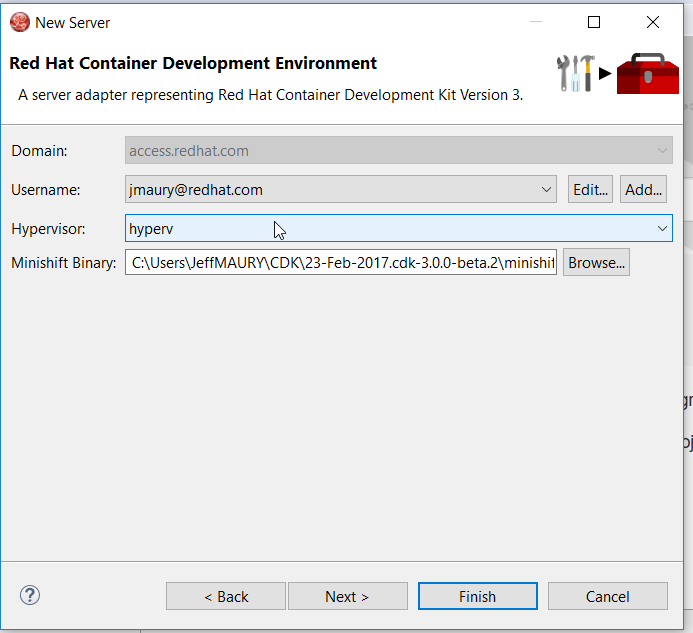
Task: Proceed with the Next > button
Action: 347,596
